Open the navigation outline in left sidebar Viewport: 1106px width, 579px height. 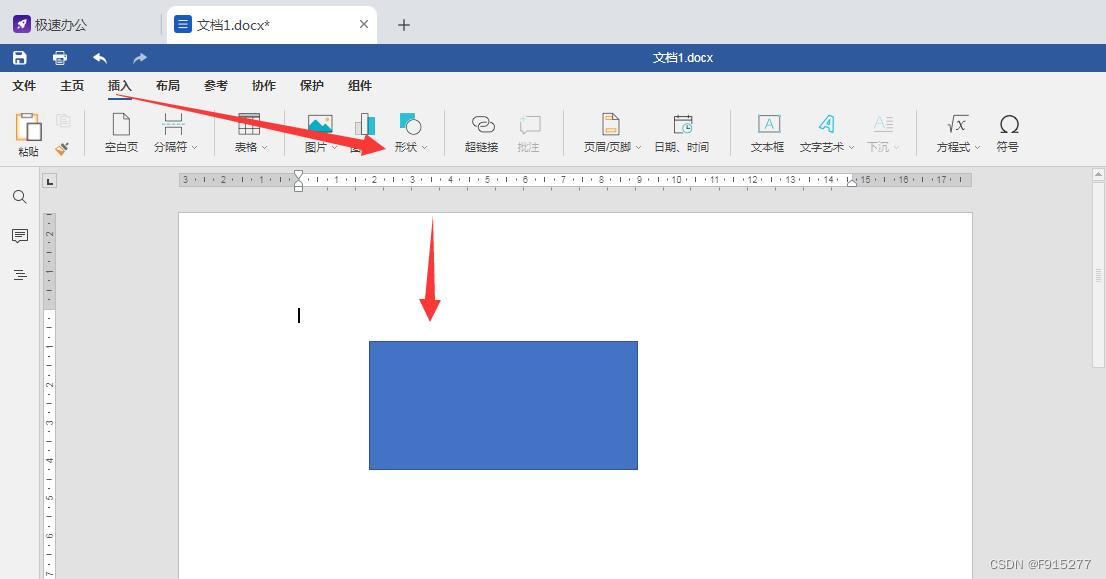(20, 275)
